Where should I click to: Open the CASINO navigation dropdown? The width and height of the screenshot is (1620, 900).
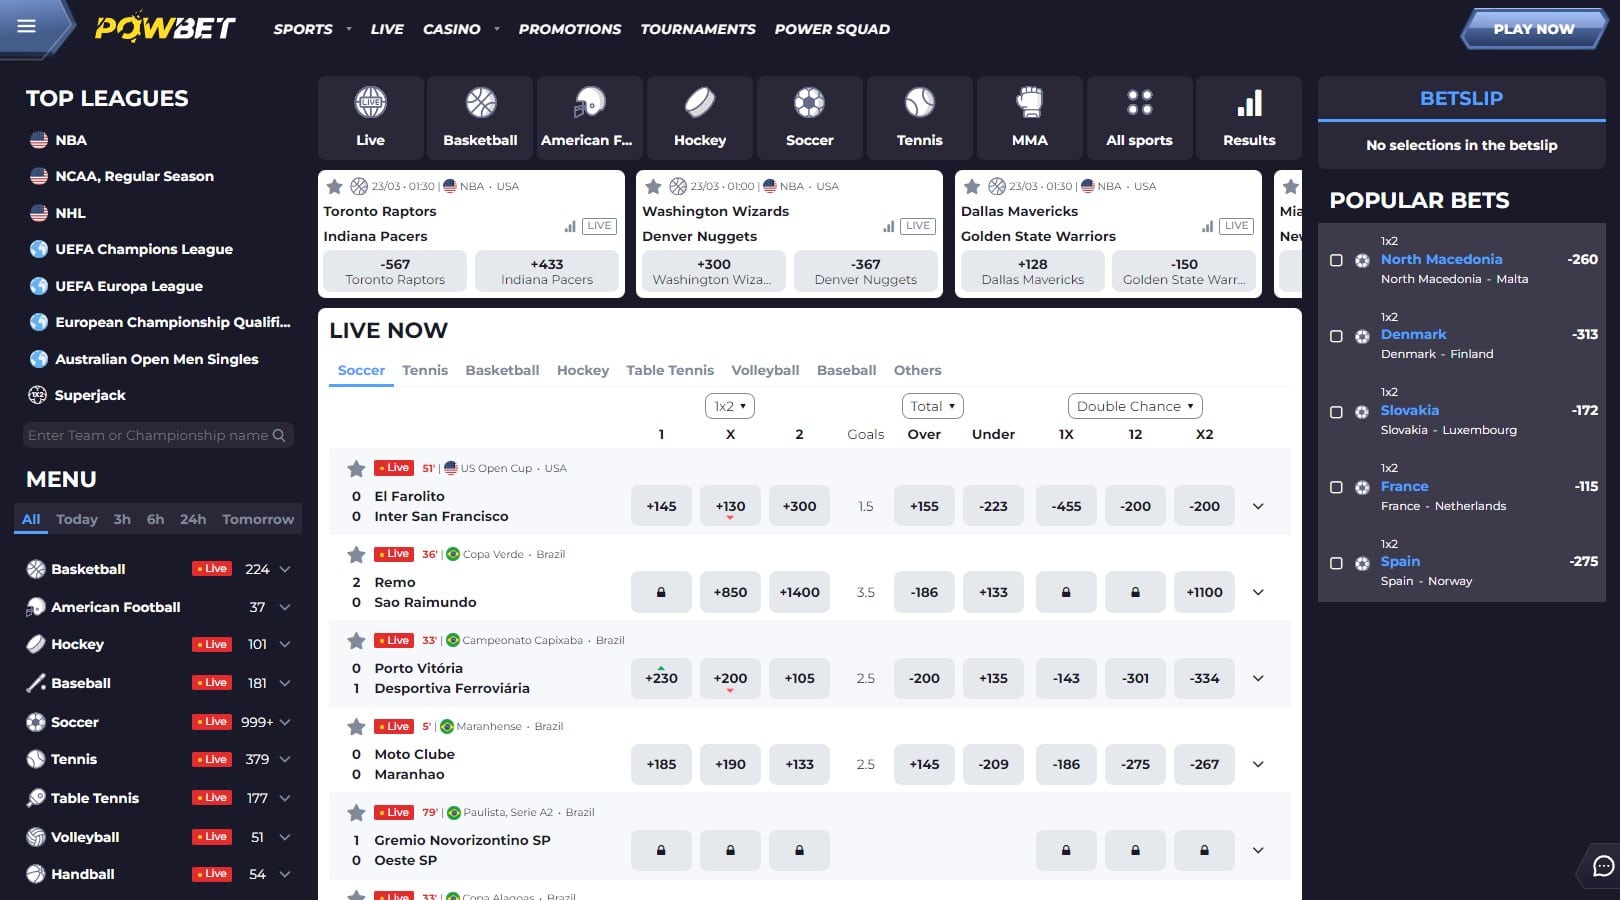point(461,29)
